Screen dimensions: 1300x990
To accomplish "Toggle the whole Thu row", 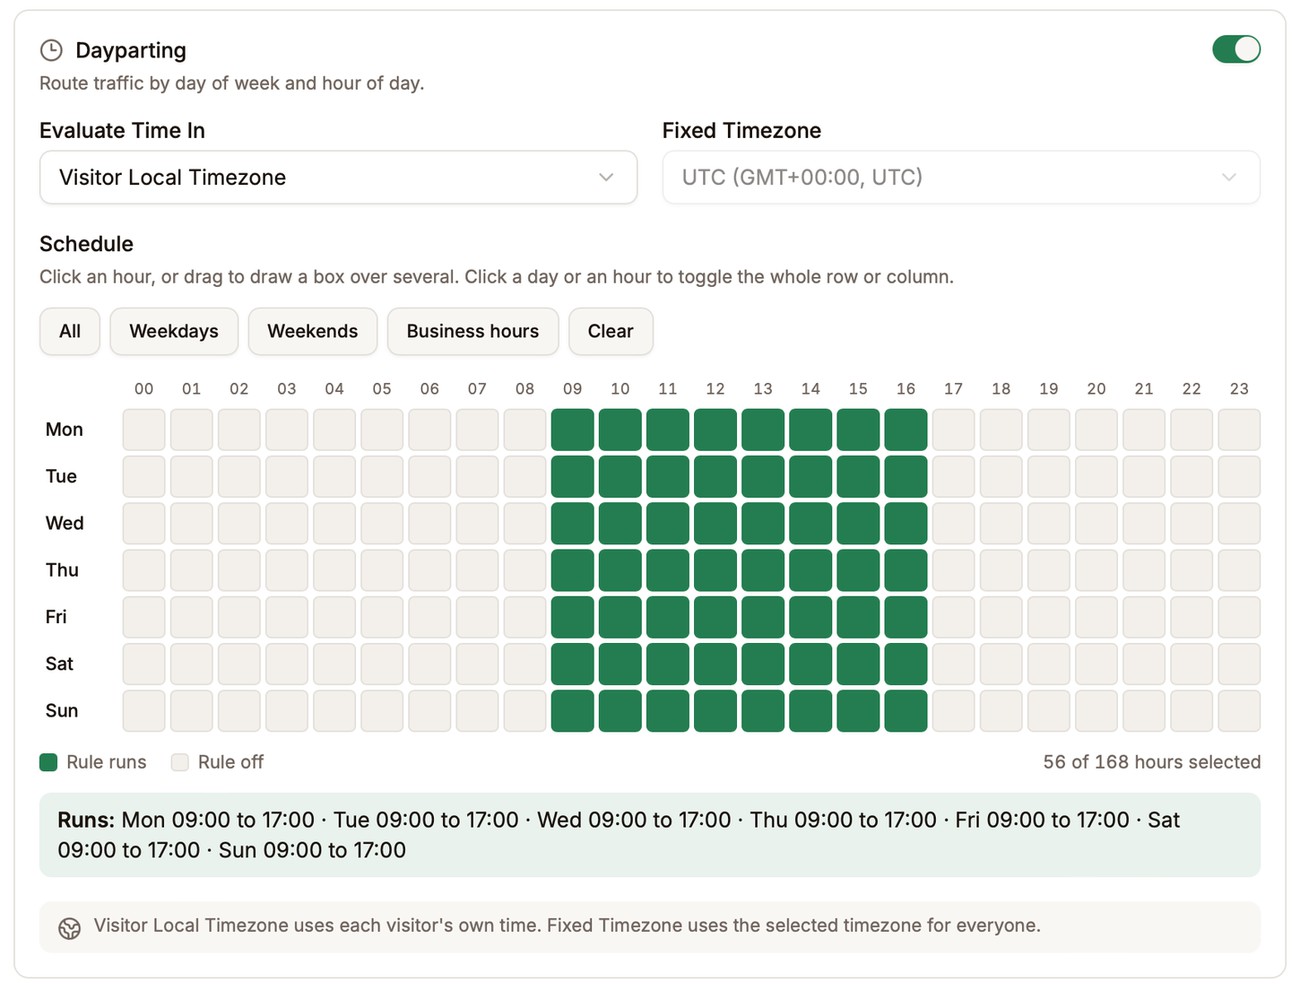I will (62, 570).
